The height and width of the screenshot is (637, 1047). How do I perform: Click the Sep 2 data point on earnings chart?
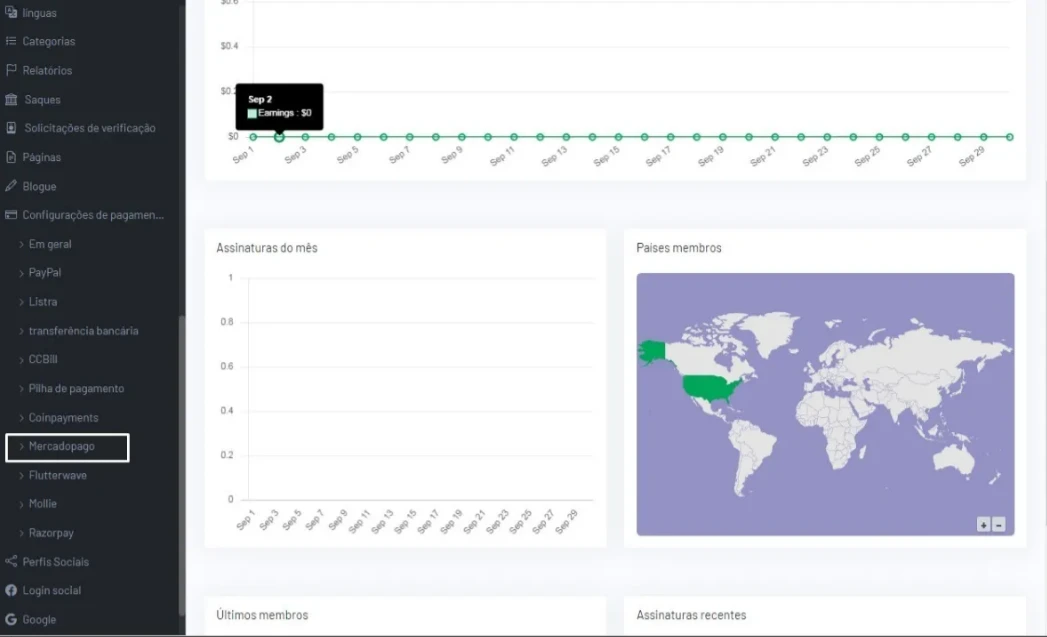(x=279, y=137)
